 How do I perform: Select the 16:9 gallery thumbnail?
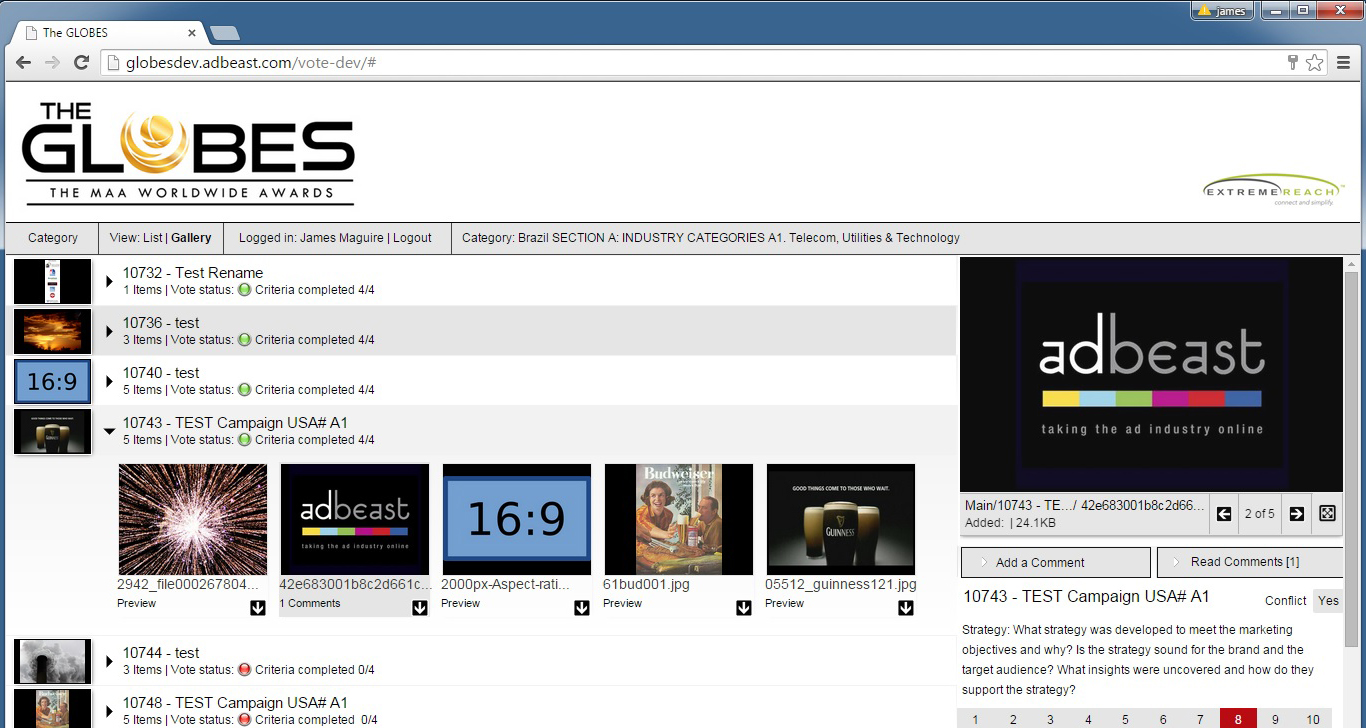[517, 519]
